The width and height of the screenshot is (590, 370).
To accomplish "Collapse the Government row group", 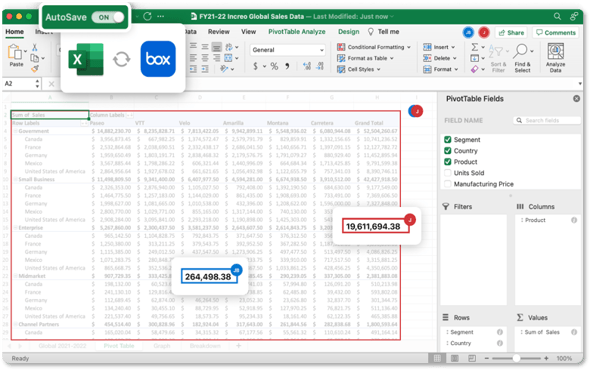I will click(16, 131).
